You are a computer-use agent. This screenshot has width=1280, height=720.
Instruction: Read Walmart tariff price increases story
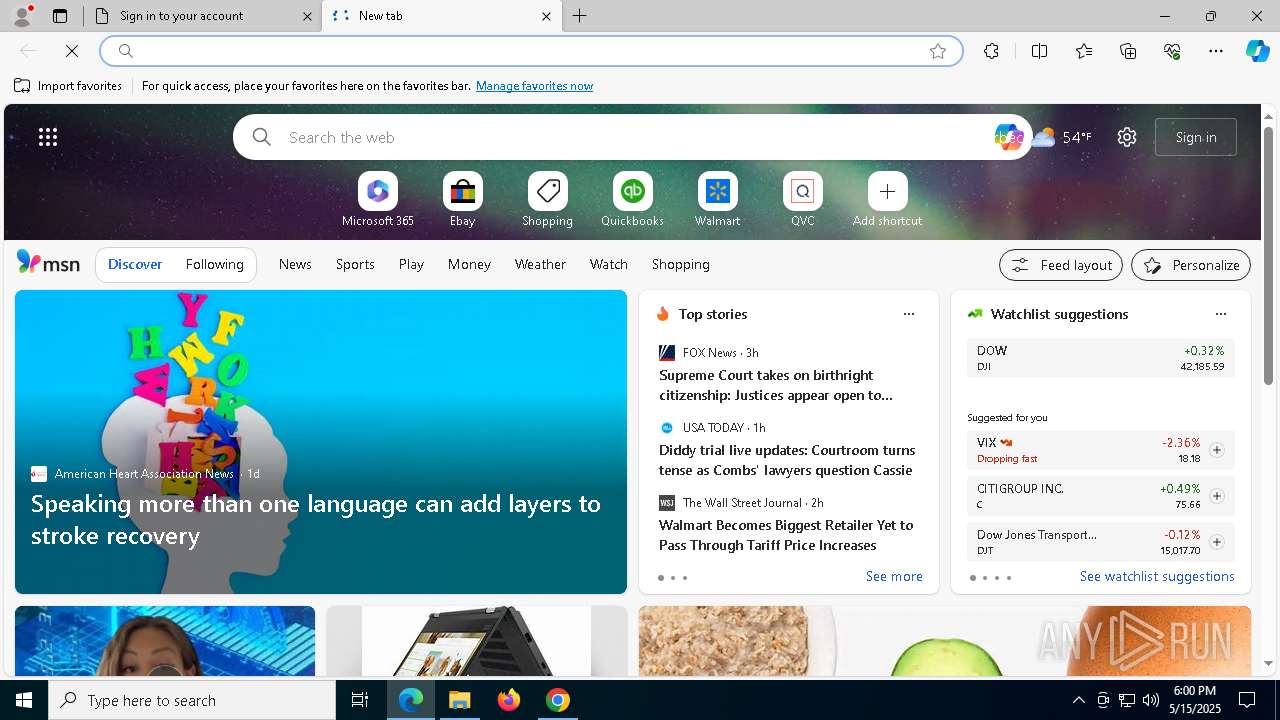tap(786, 535)
